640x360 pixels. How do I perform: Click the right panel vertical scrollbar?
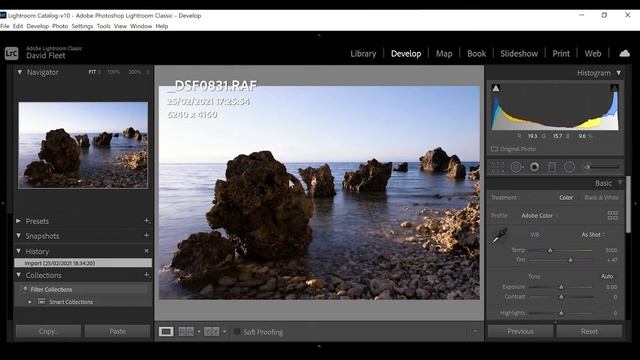coord(628,204)
